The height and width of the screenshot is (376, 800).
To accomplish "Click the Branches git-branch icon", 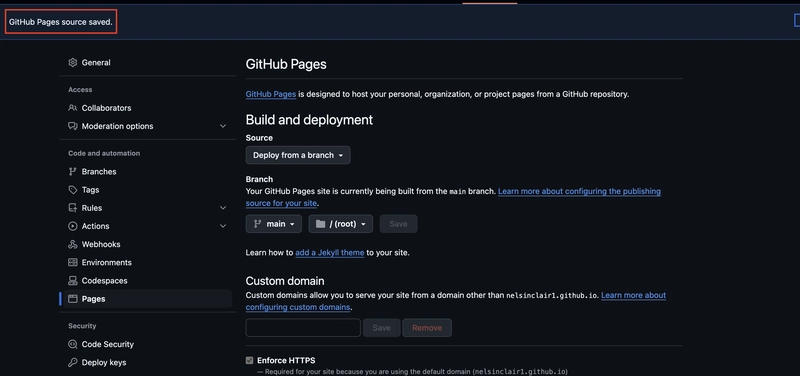I will (72, 172).
